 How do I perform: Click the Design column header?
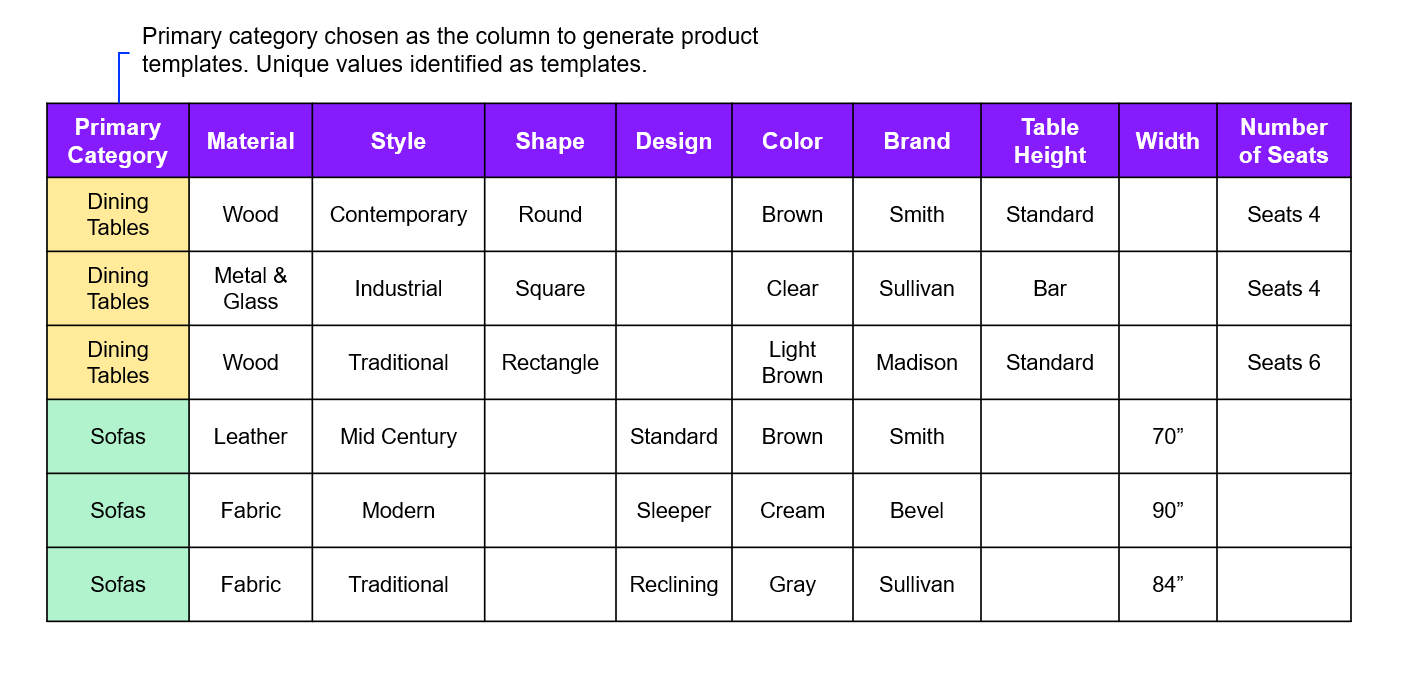674,141
